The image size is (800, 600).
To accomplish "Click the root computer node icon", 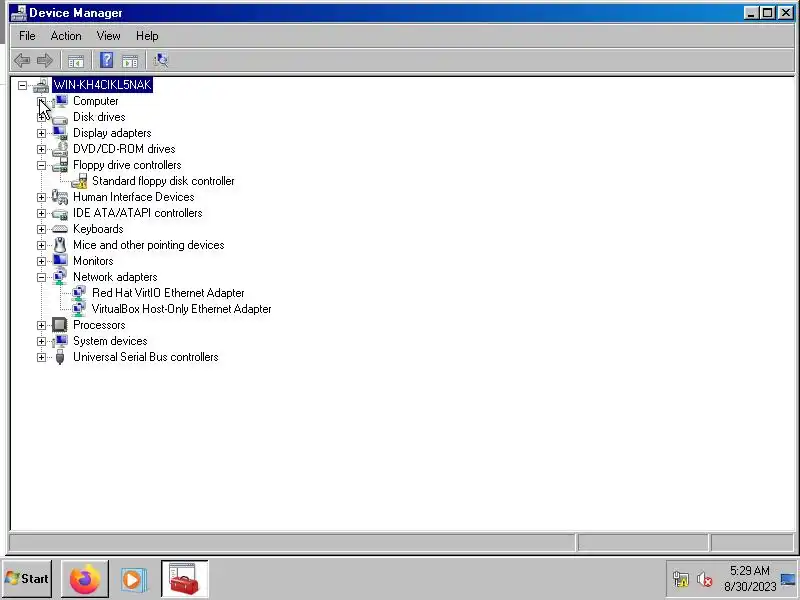I will click(x=41, y=85).
